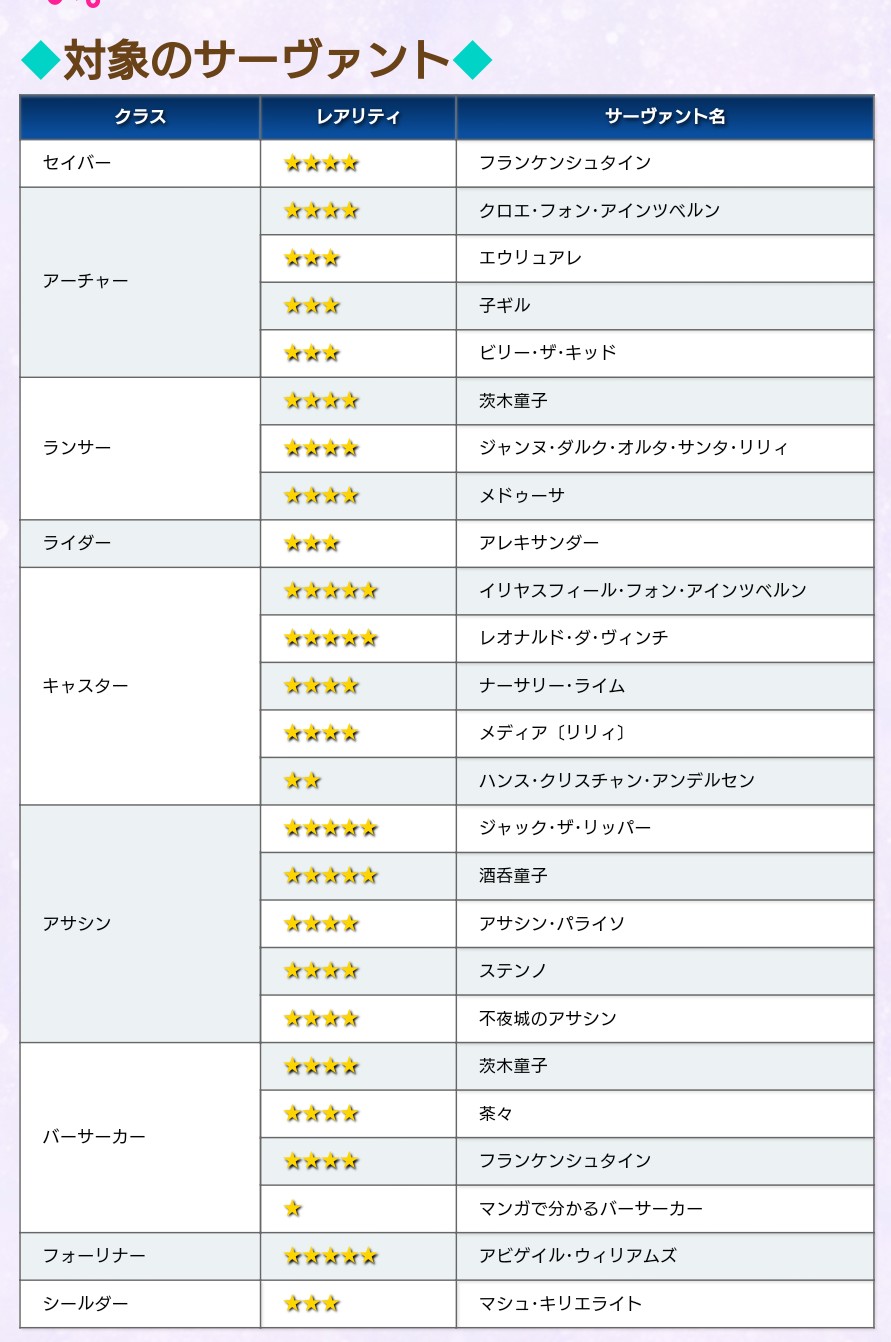Click the three-star rating beside アレキサンダー

coord(312,544)
